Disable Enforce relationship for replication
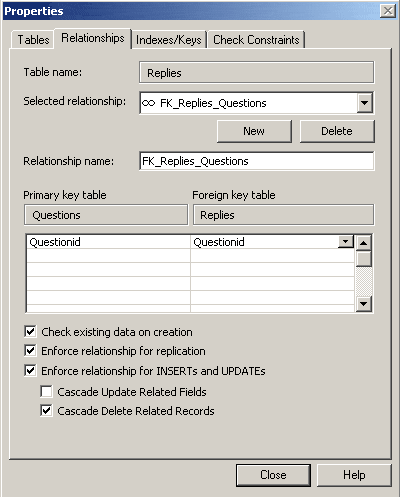Viewport: 400px width, 497px height. 30,351
